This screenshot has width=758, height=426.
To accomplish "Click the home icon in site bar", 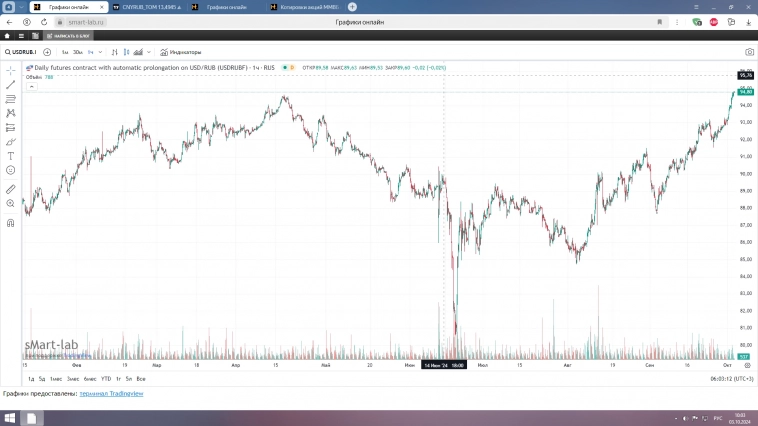I will [7, 36].
